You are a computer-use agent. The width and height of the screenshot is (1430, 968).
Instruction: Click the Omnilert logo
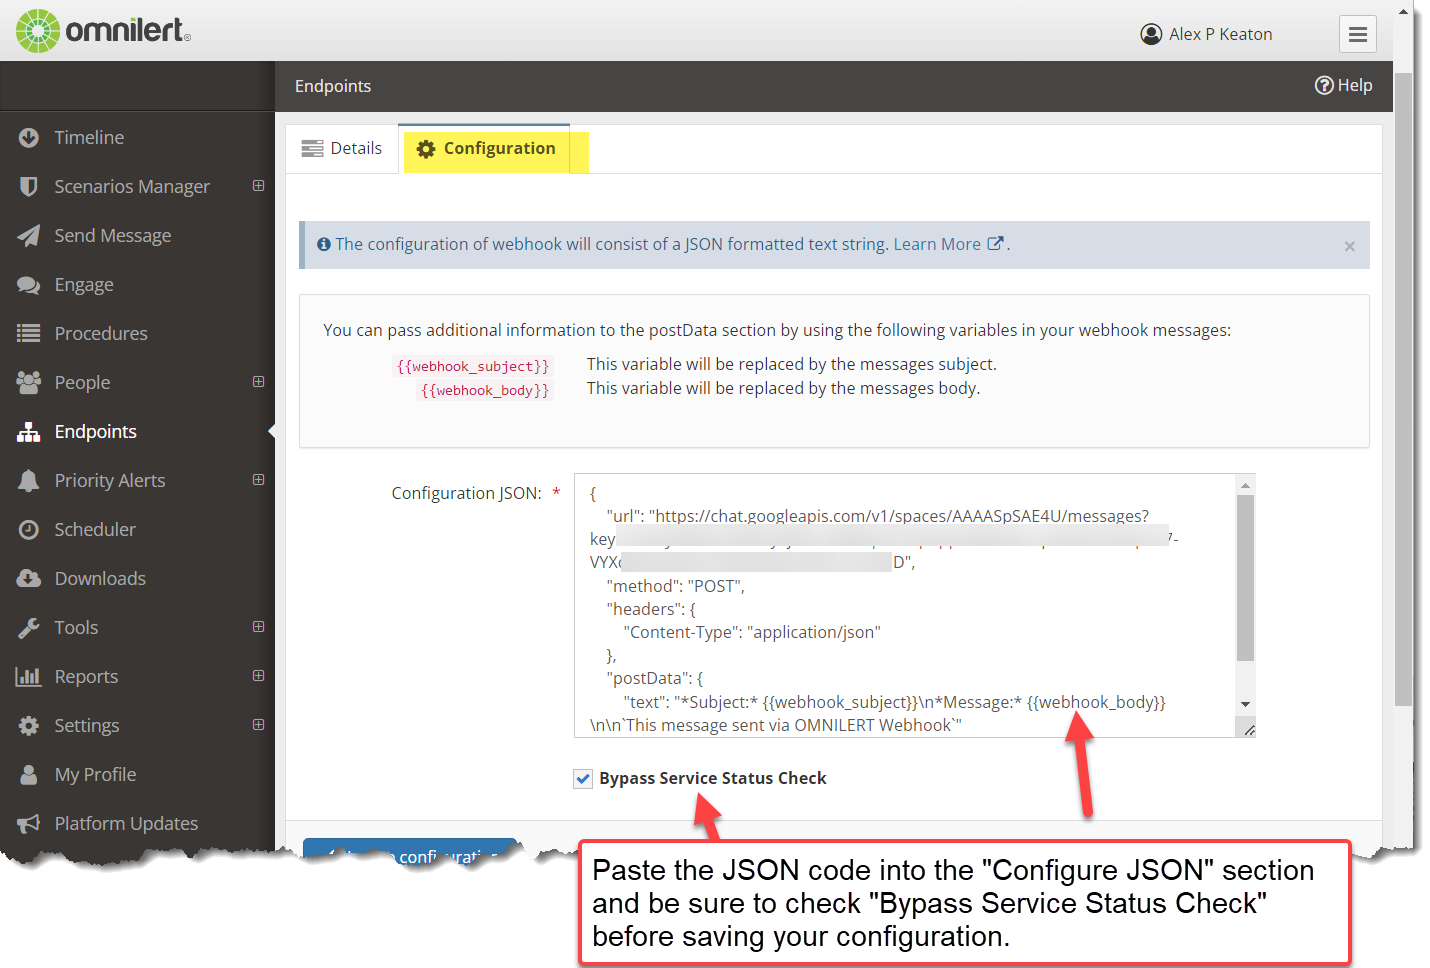(103, 31)
